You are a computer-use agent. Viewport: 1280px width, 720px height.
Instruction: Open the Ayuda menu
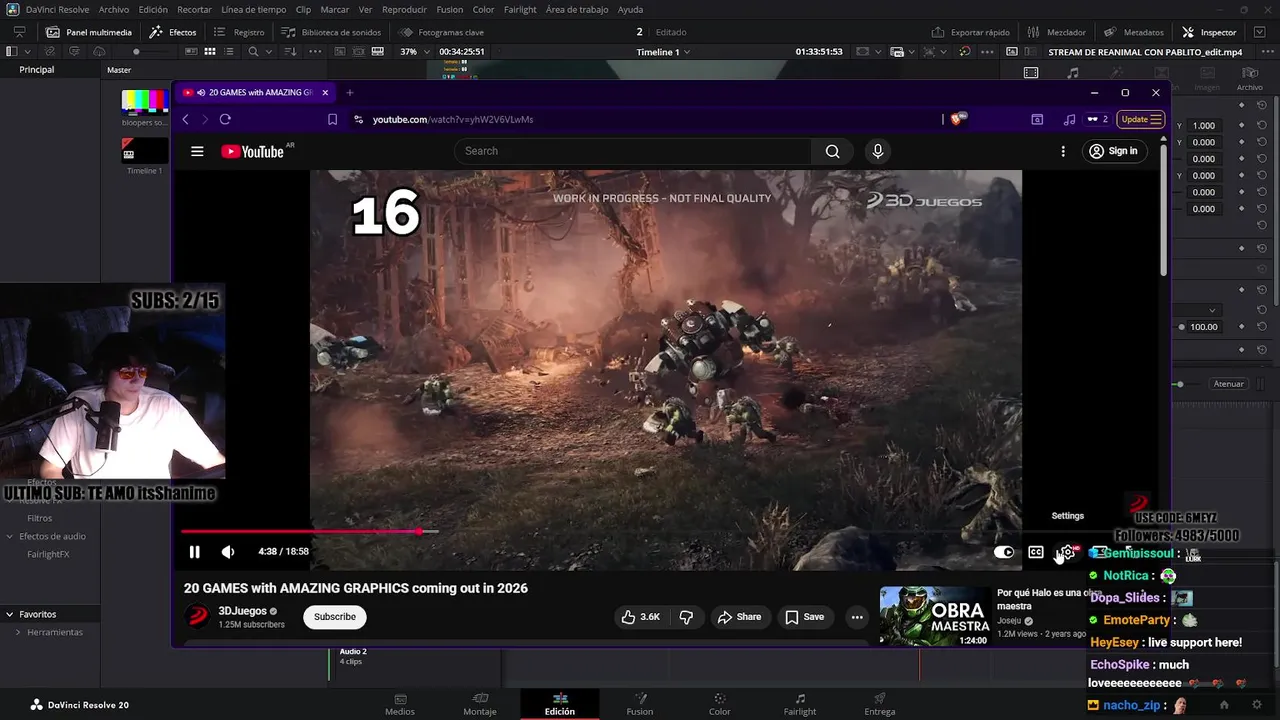click(x=631, y=9)
